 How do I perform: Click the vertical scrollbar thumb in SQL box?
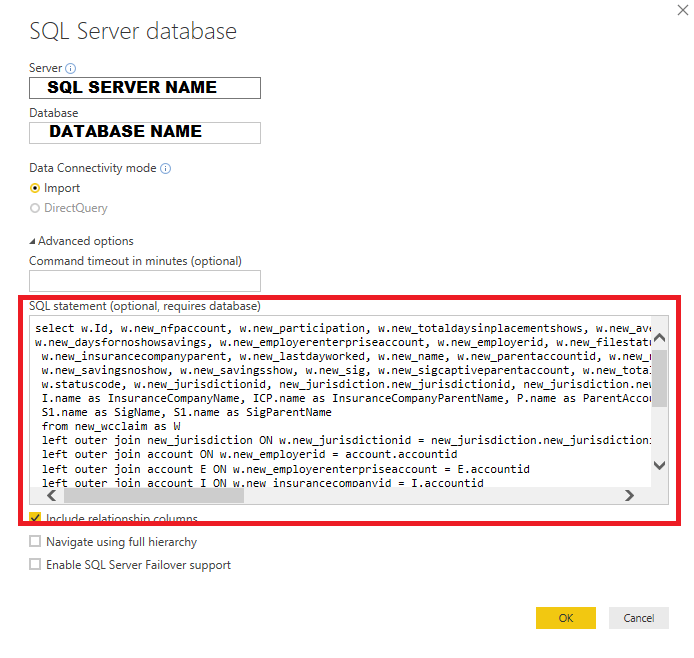659,379
